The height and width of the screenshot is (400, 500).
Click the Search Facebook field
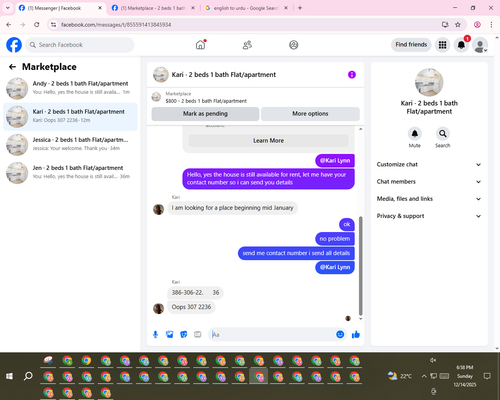point(80,45)
